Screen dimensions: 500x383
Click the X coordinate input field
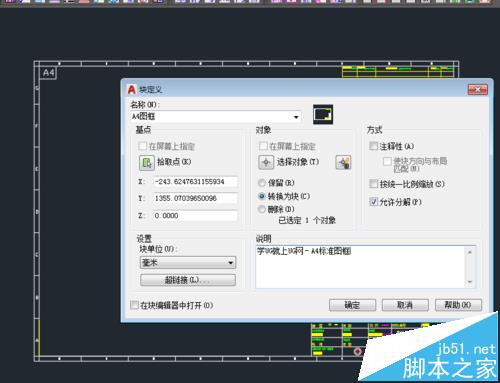(x=195, y=182)
